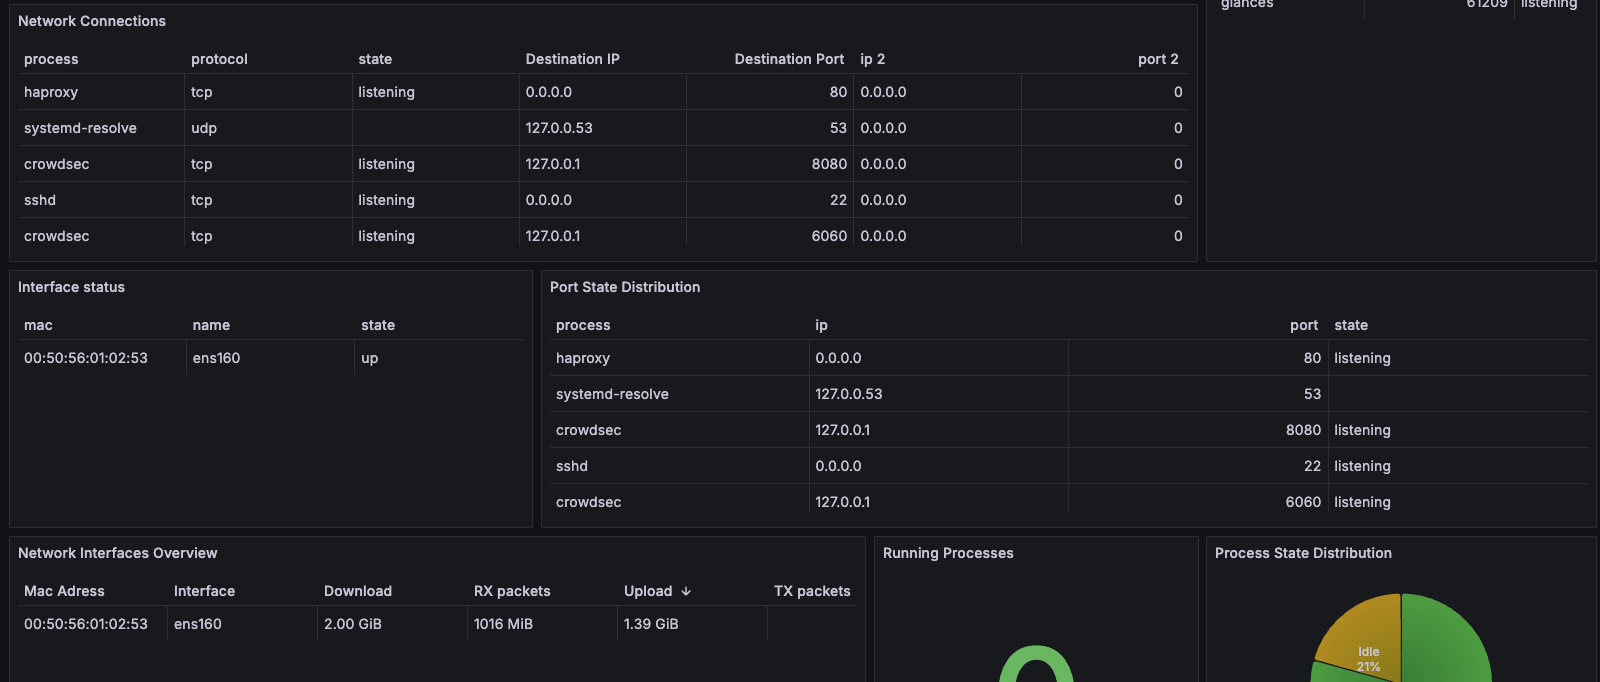This screenshot has height=682, width=1600.
Task: Sort Network Connections by Destination Port header
Action: tap(789, 59)
